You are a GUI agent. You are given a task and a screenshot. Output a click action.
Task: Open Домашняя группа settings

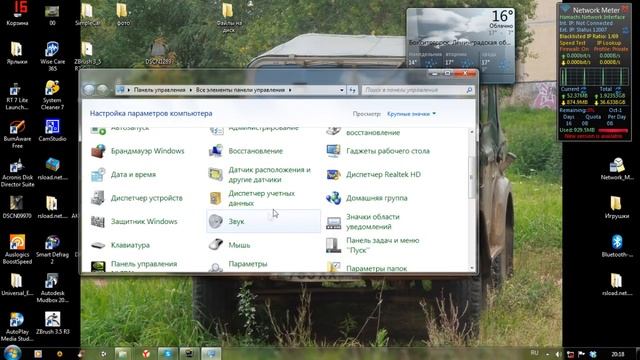[367, 198]
